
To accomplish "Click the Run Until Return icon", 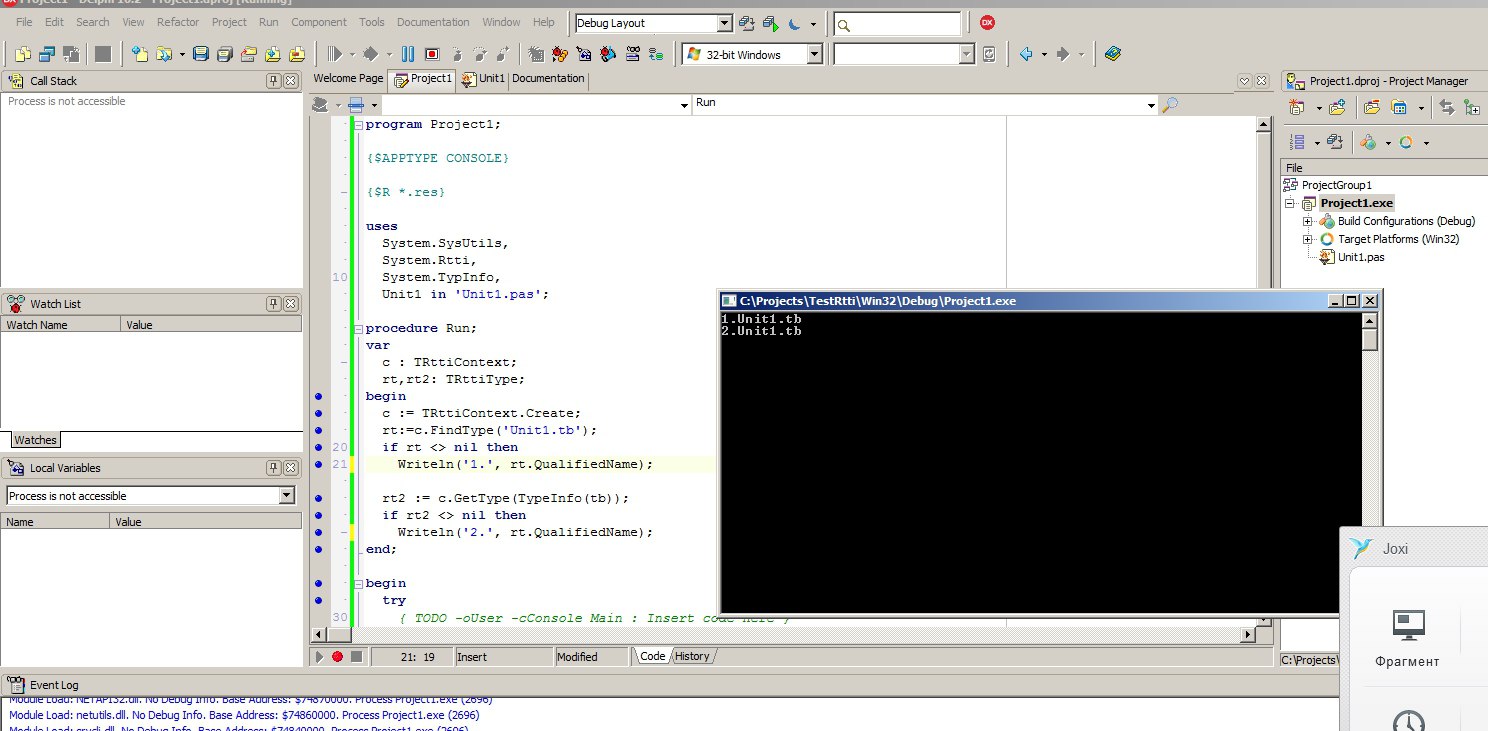I will click(x=503, y=54).
